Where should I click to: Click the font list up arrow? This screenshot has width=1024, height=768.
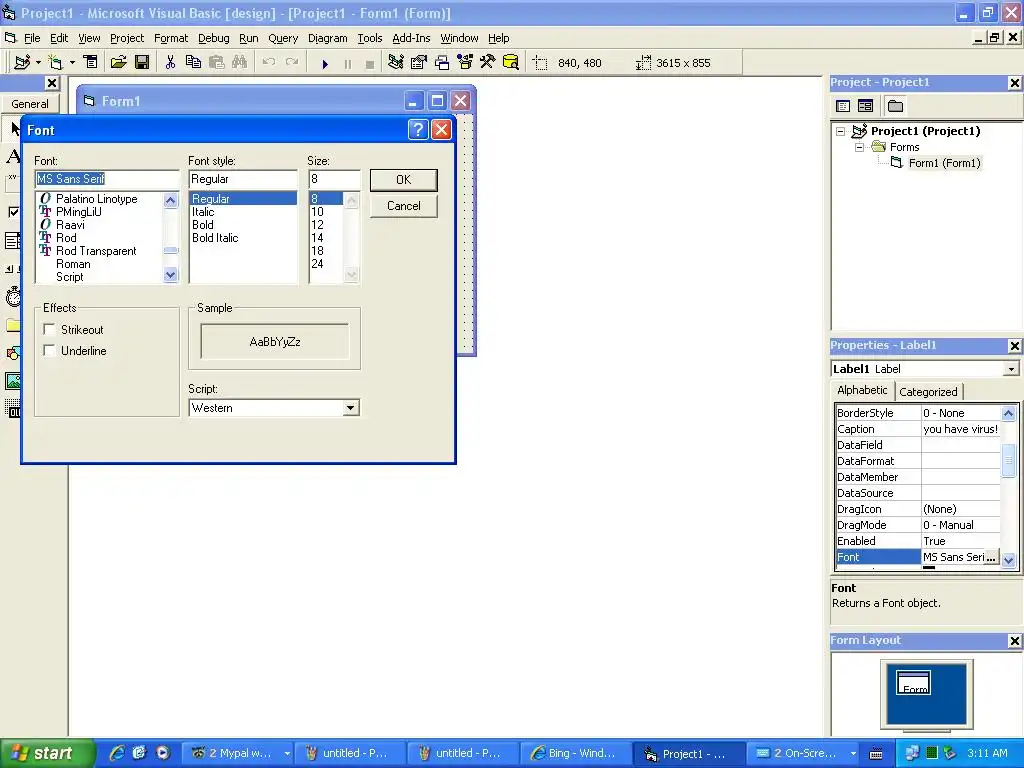(x=170, y=200)
